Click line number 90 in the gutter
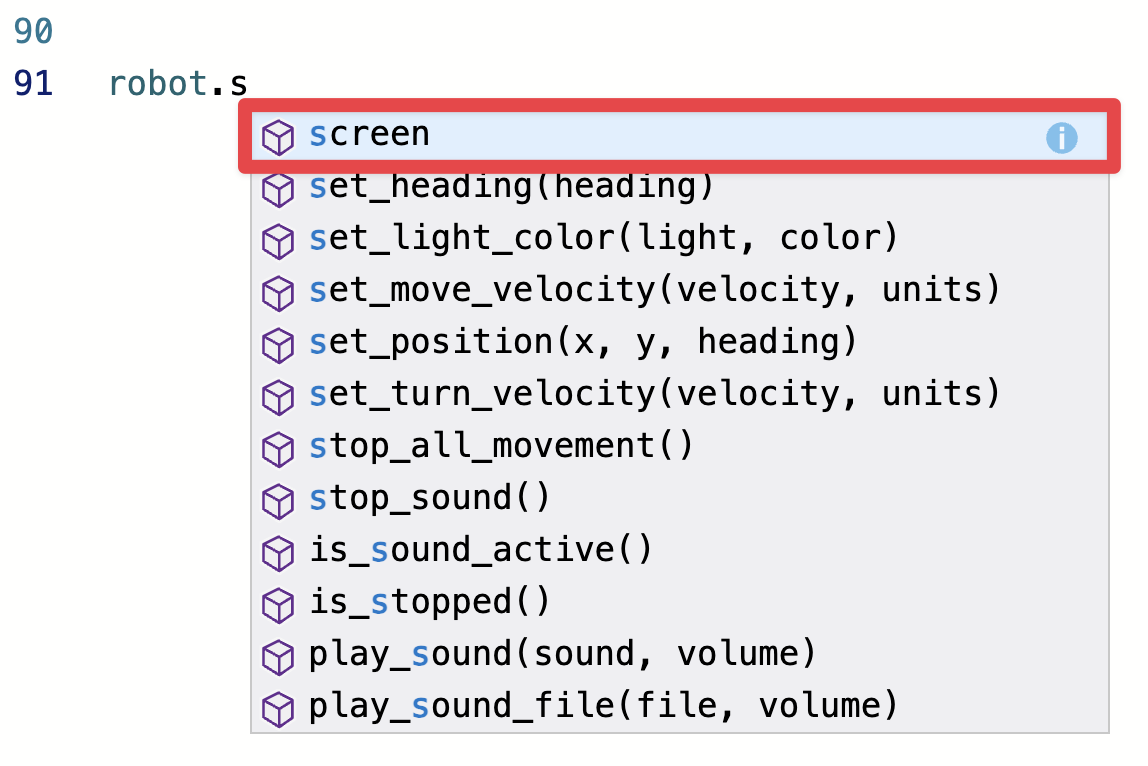The width and height of the screenshot is (1148, 766). [x=33, y=32]
